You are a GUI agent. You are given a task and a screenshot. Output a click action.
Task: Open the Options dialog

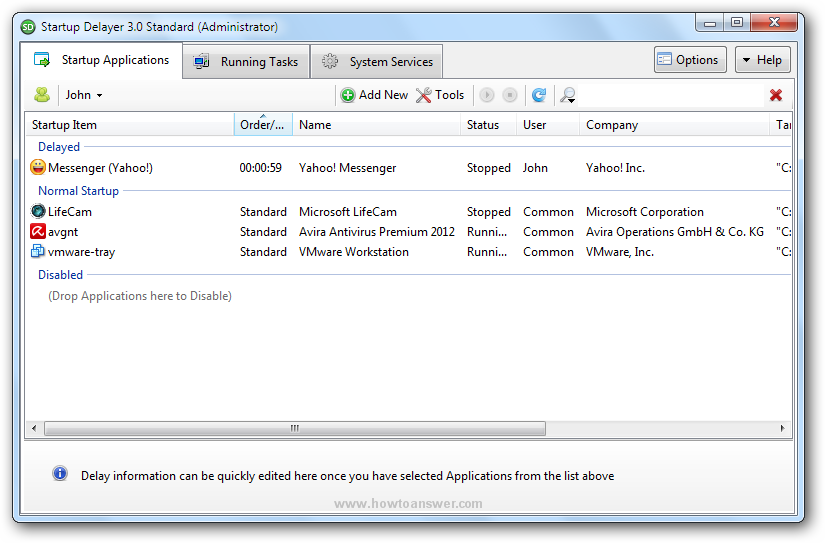tap(690, 59)
